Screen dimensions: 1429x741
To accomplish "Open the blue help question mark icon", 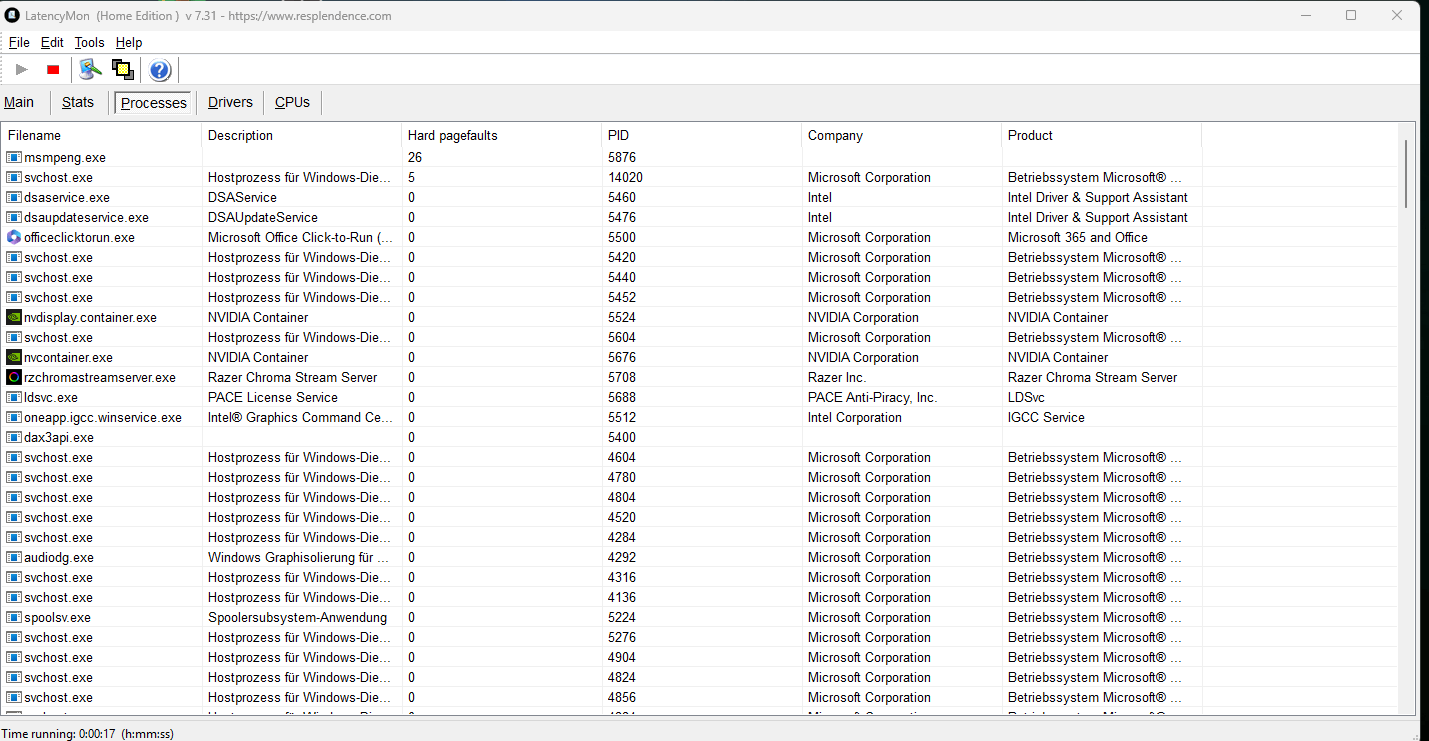I will (160, 70).
